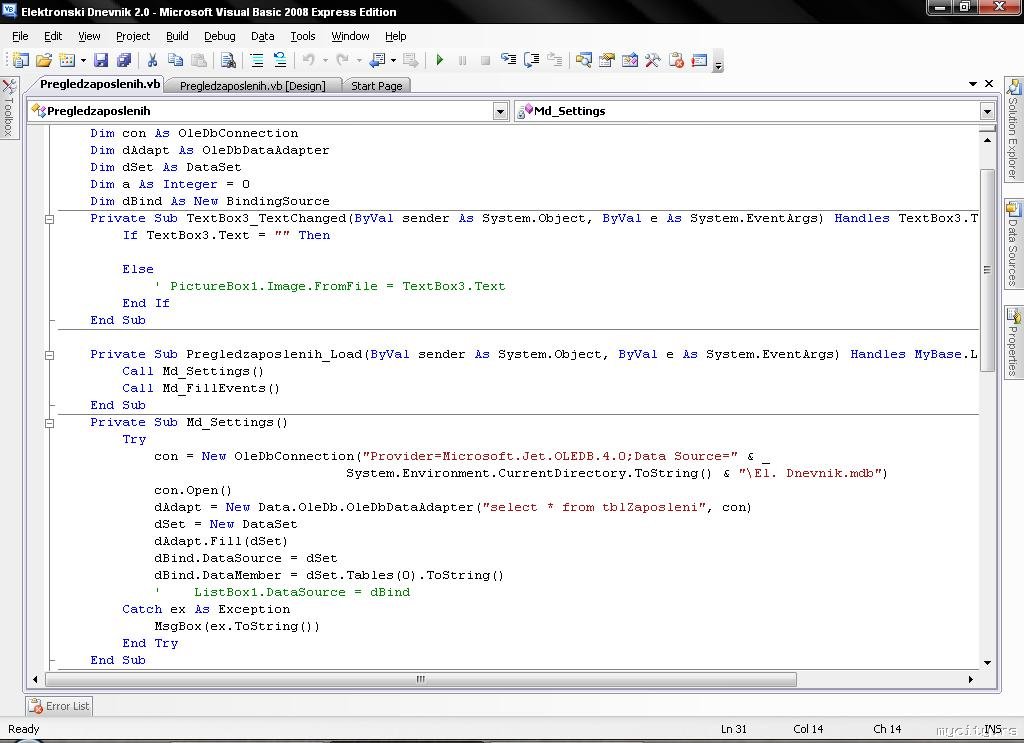Screen dimensions: 1024x743
Task: Click the Start Debugging play icon
Action: click(x=439, y=60)
